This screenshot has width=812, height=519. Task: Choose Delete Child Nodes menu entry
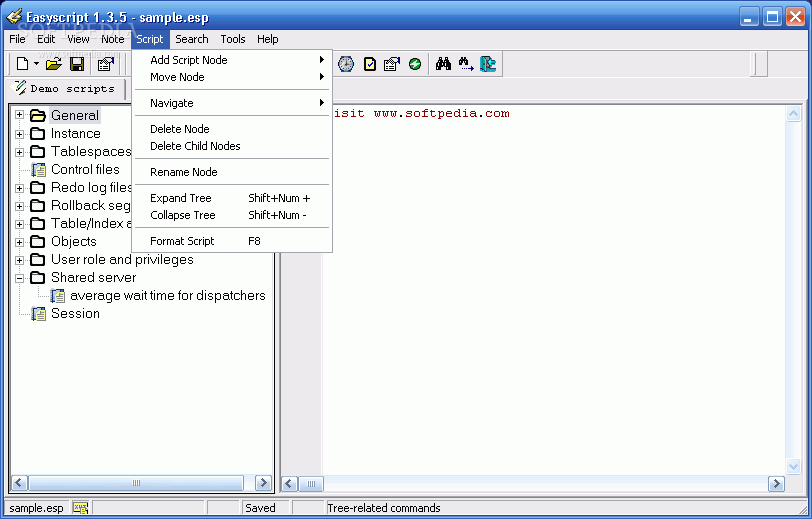[232, 146]
